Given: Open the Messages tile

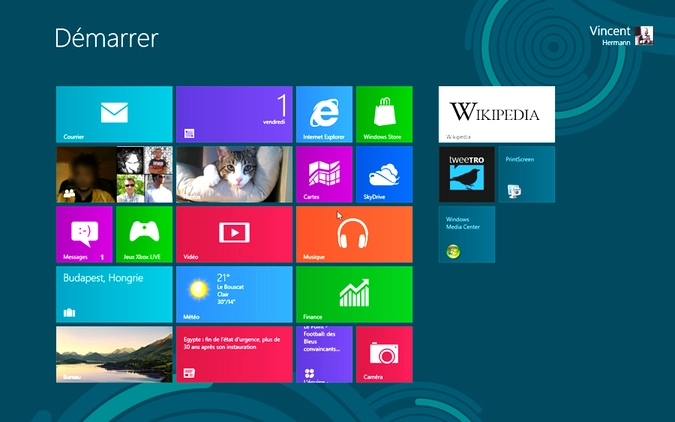Looking at the screenshot, I should [x=84, y=234].
